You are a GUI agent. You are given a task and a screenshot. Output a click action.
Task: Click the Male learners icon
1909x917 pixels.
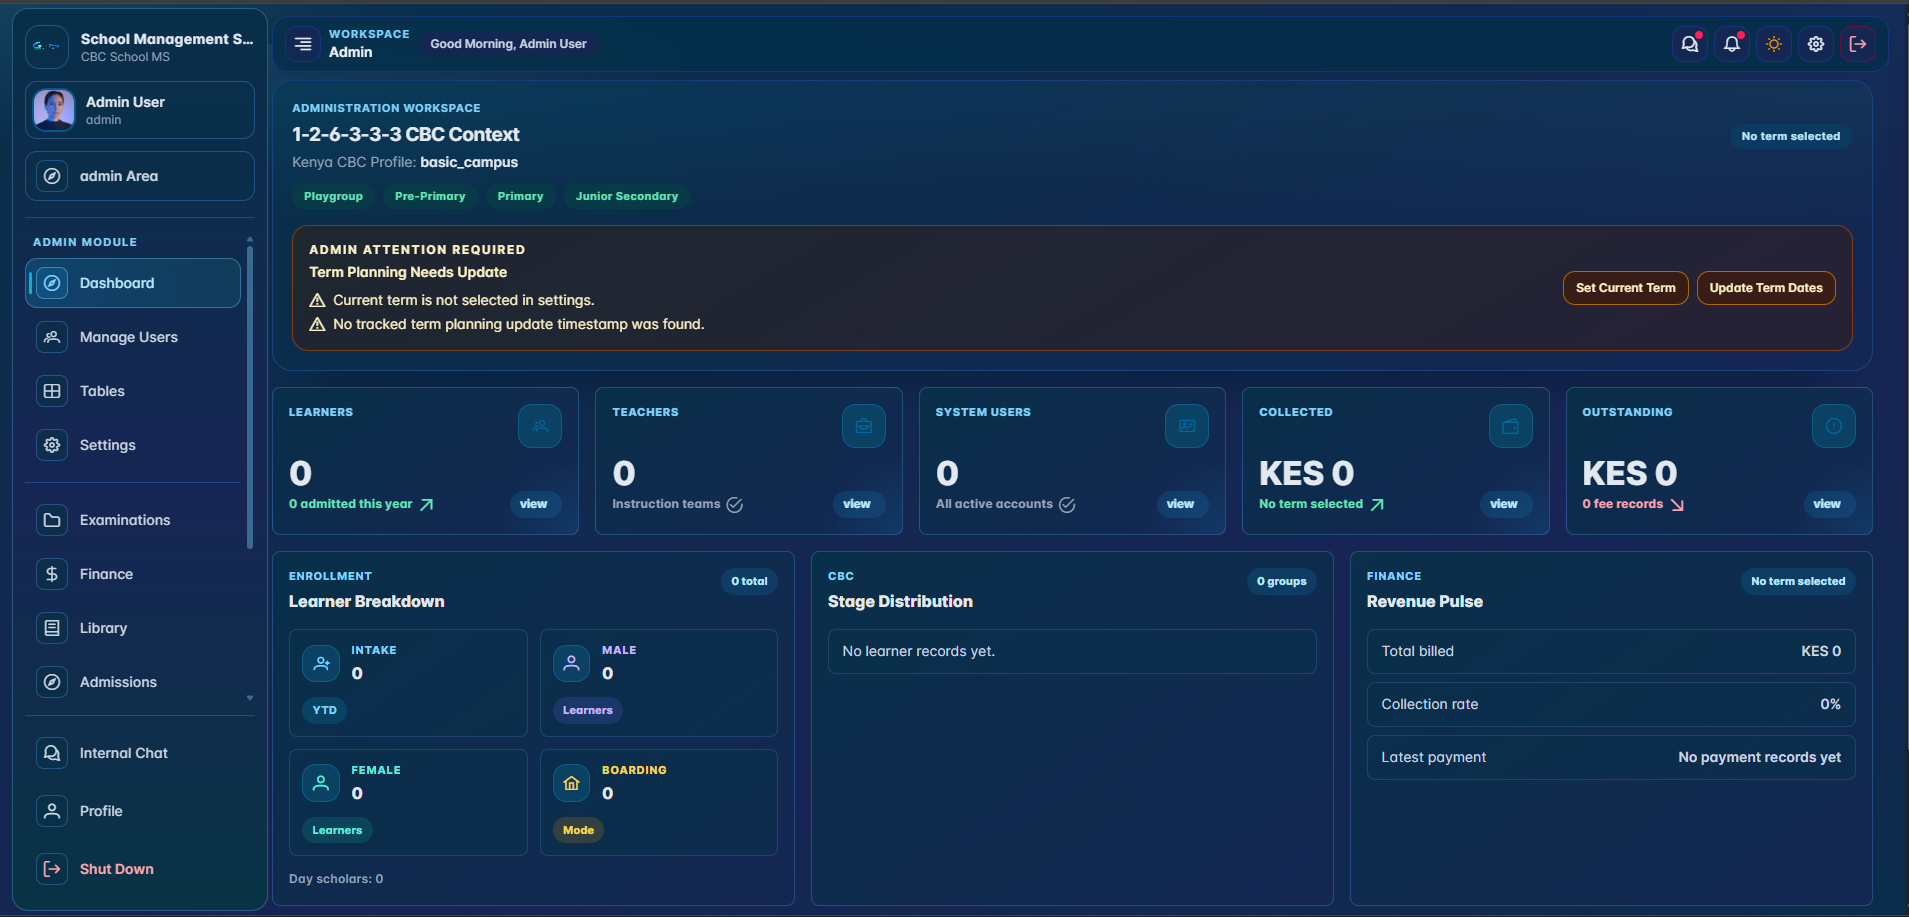tap(572, 663)
